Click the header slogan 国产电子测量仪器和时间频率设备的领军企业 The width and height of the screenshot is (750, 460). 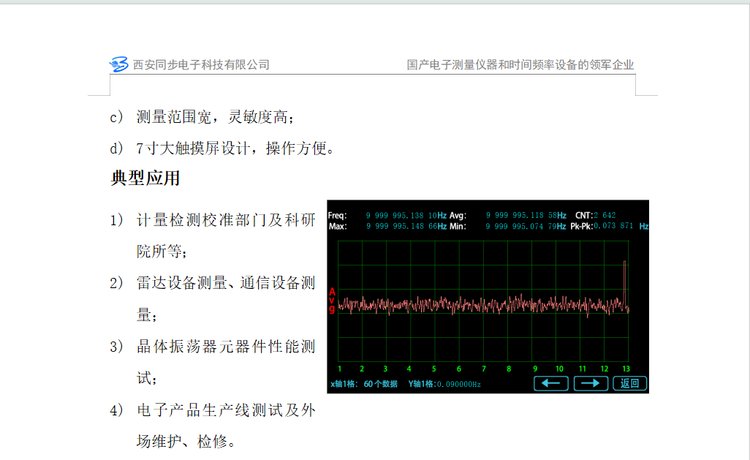520,65
